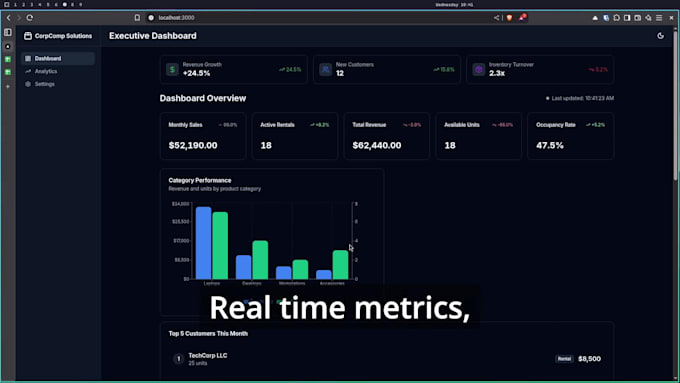This screenshot has width=680, height=383.
Task: Click the New Customers people icon
Action: pyautogui.click(x=325, y=69)
